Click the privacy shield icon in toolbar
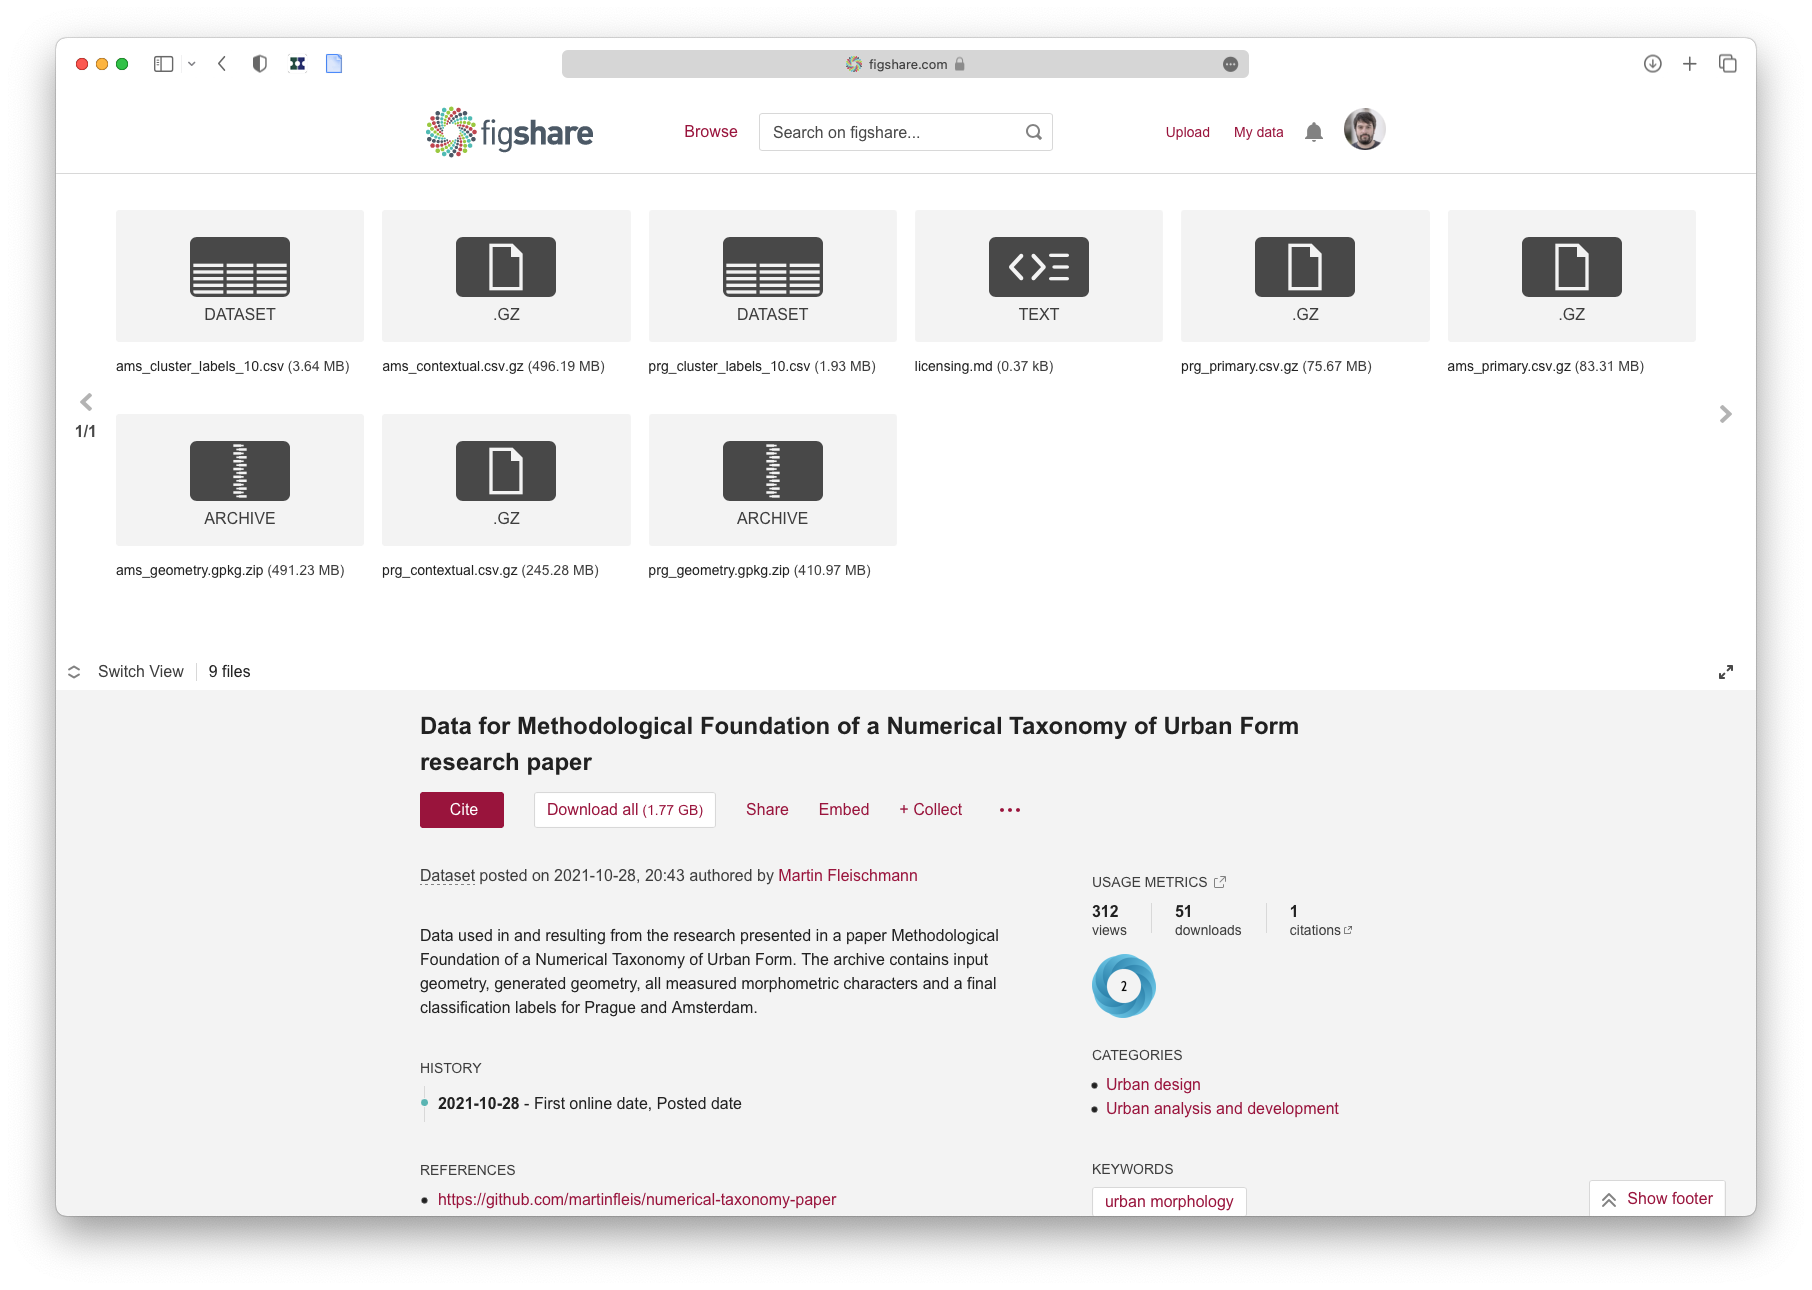 pos(260,64)
